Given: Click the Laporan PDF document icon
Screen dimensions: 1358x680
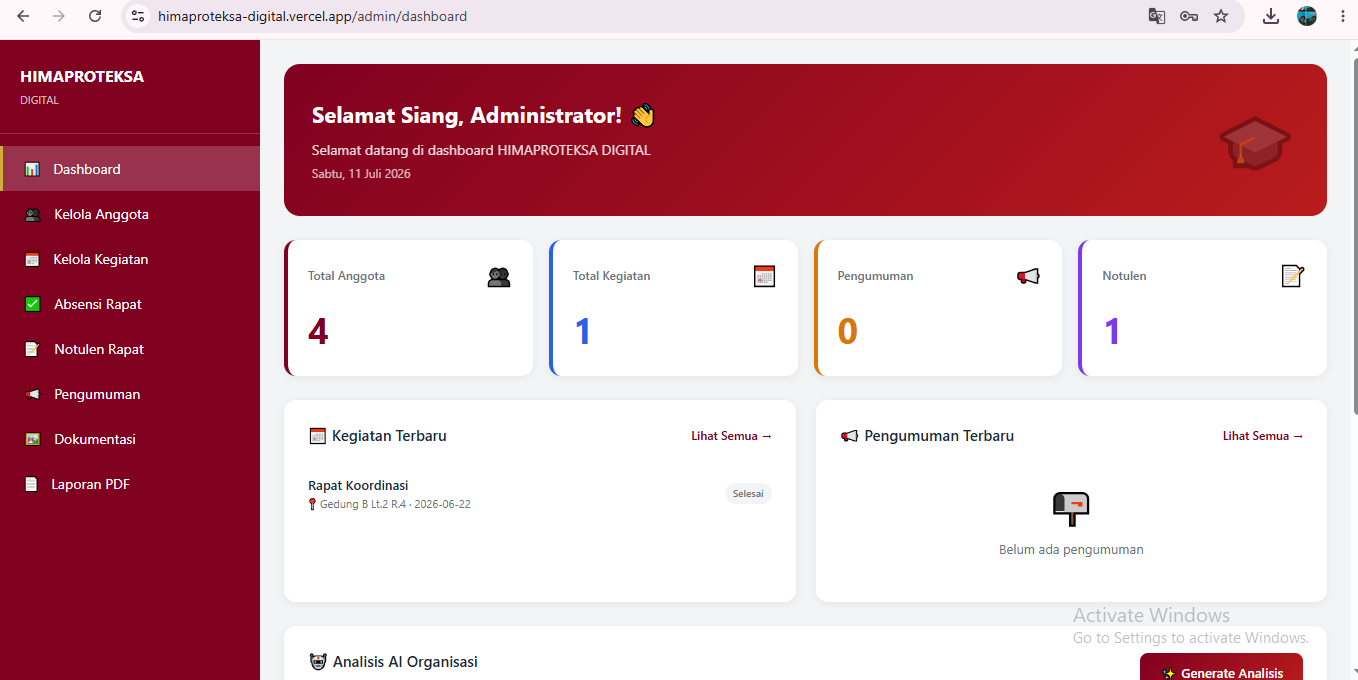Looking at the screenshot, I should pos(31,484).
